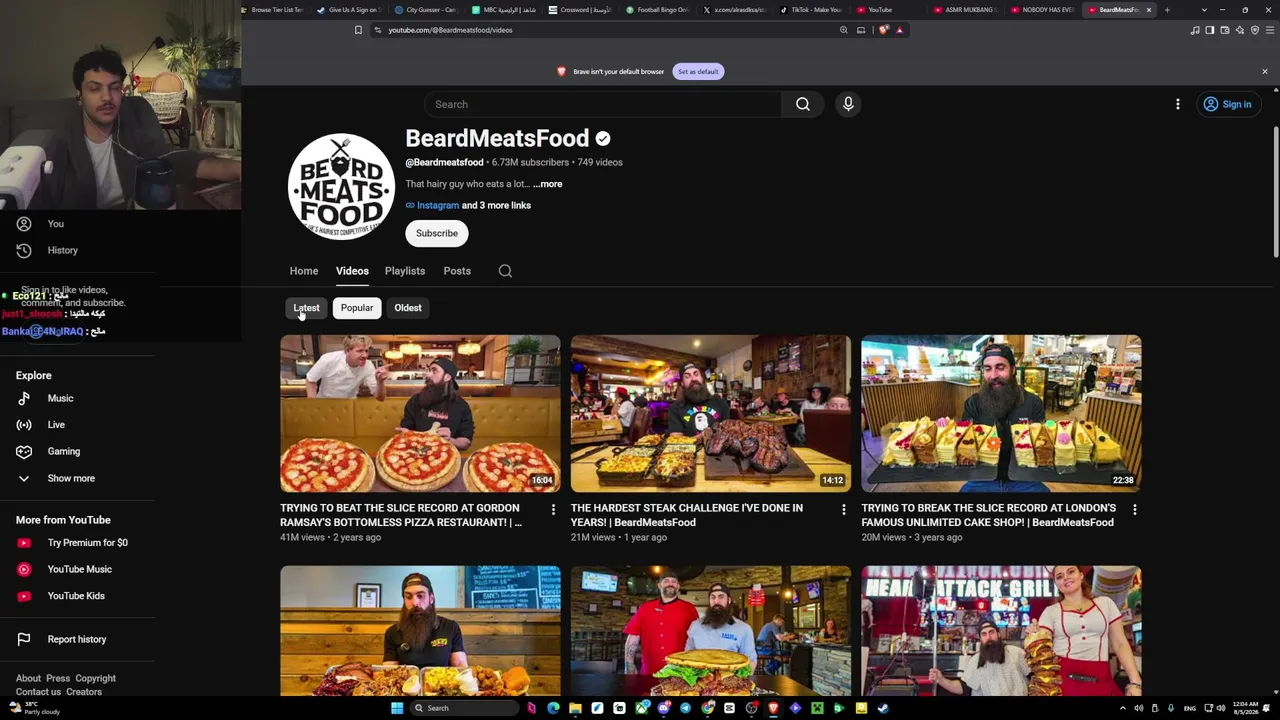The width and height of the screenshot is (1280, 720).
Task: Switch to the City Guesser browser tab
Action: 425,10
